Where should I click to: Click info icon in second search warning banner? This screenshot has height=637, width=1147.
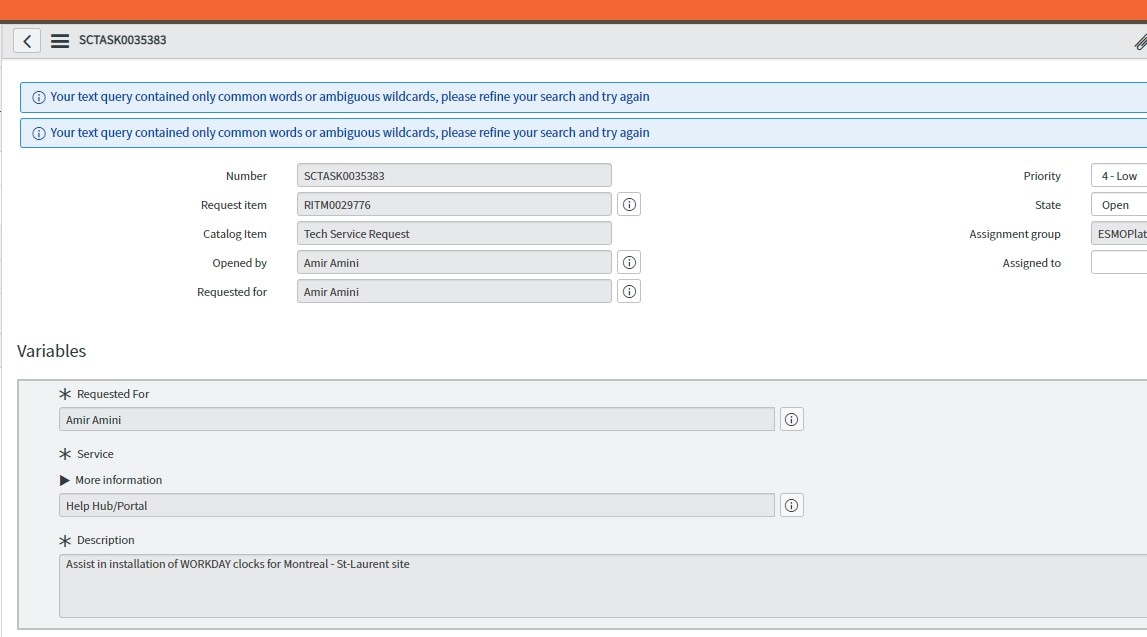coord(37,132)
